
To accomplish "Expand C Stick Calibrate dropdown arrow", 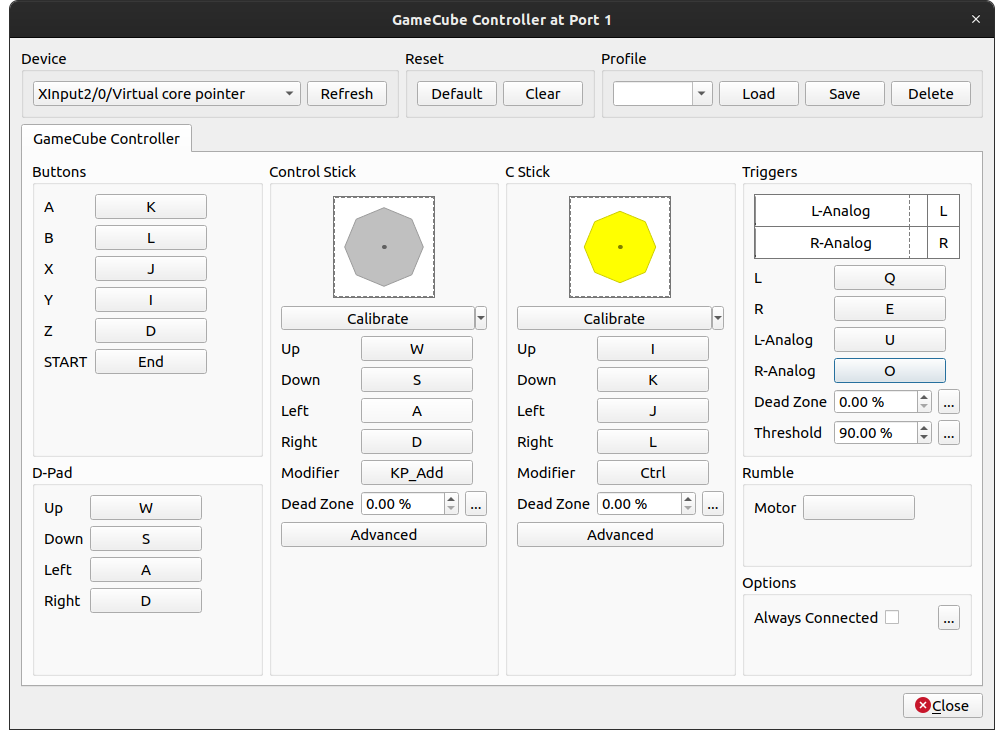I will (717, 319).
